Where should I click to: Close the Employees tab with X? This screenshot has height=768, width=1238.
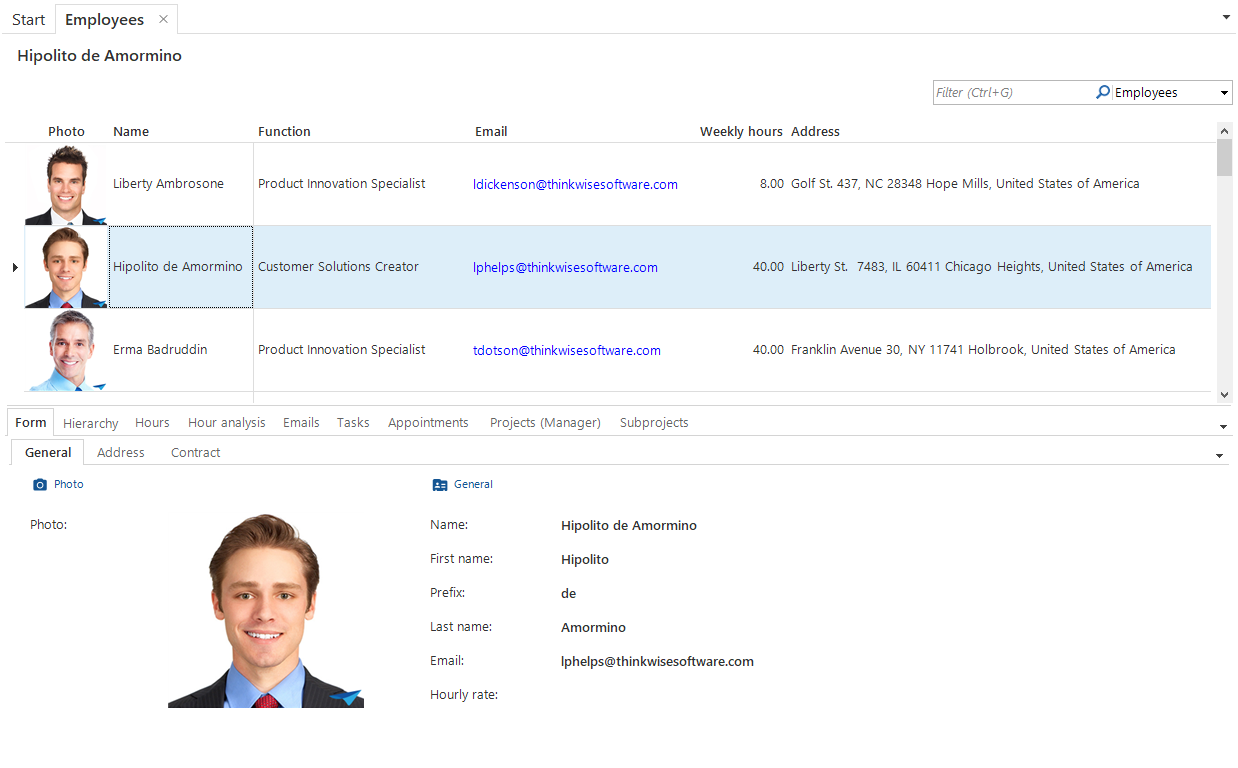[x=163, y=19]
